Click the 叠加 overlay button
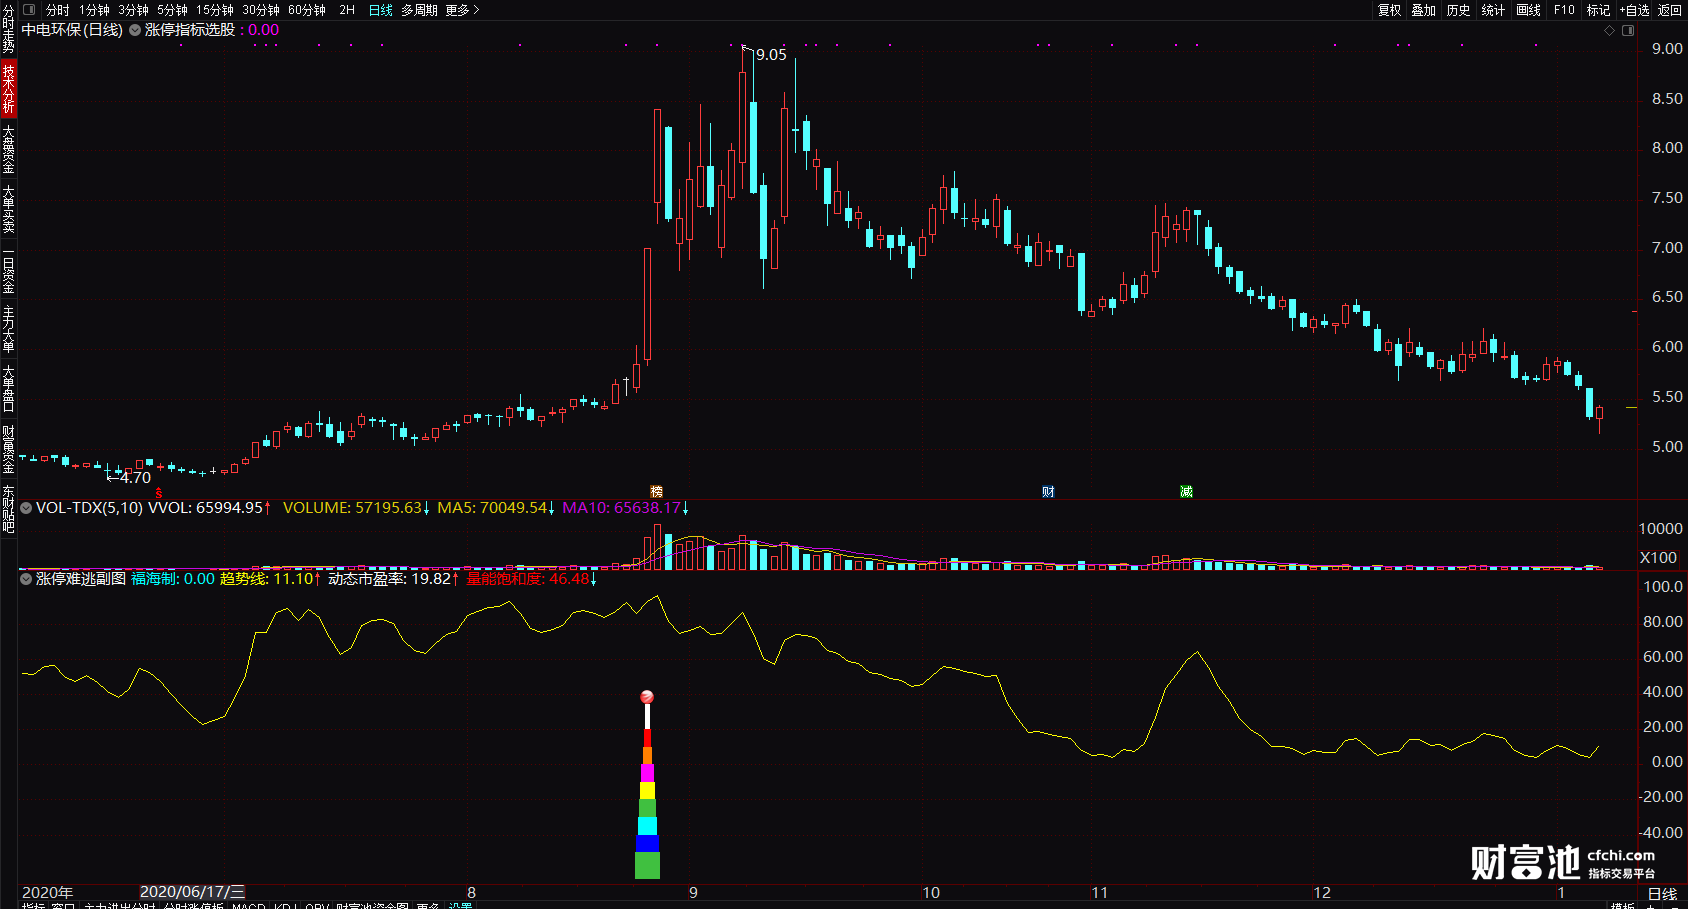1688x909 pixels. click(1424, 10)
